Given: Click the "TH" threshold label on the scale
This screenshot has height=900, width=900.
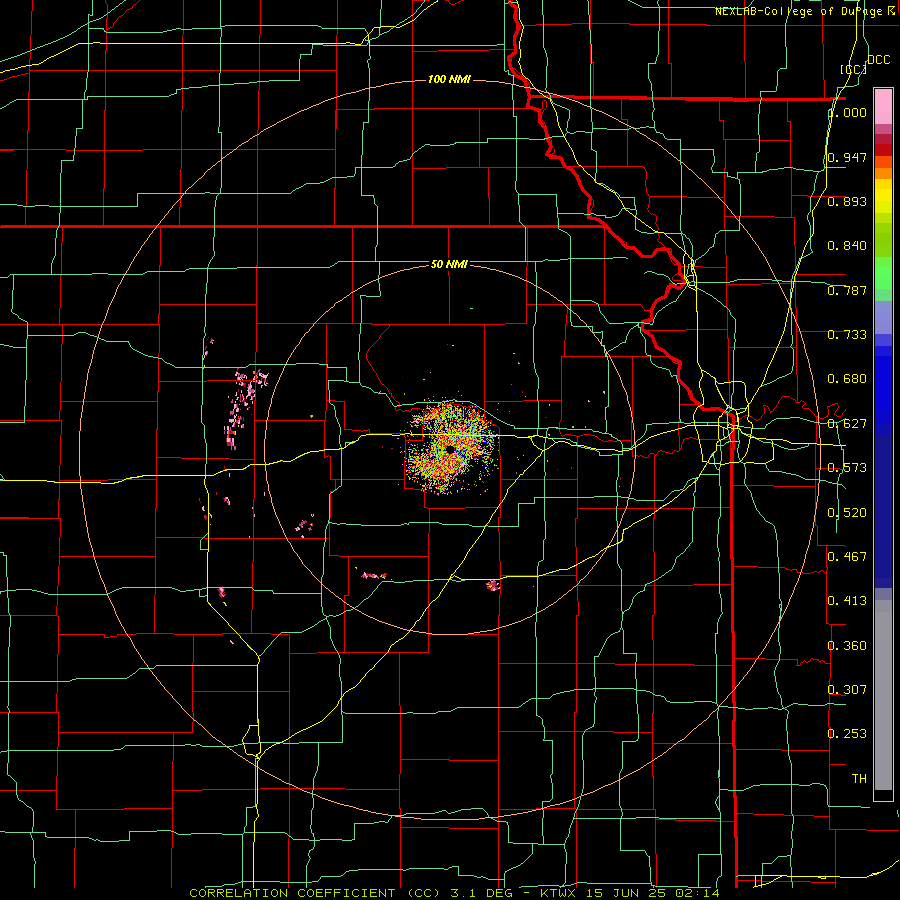Looking at the screenshot, I should point(859,779).
